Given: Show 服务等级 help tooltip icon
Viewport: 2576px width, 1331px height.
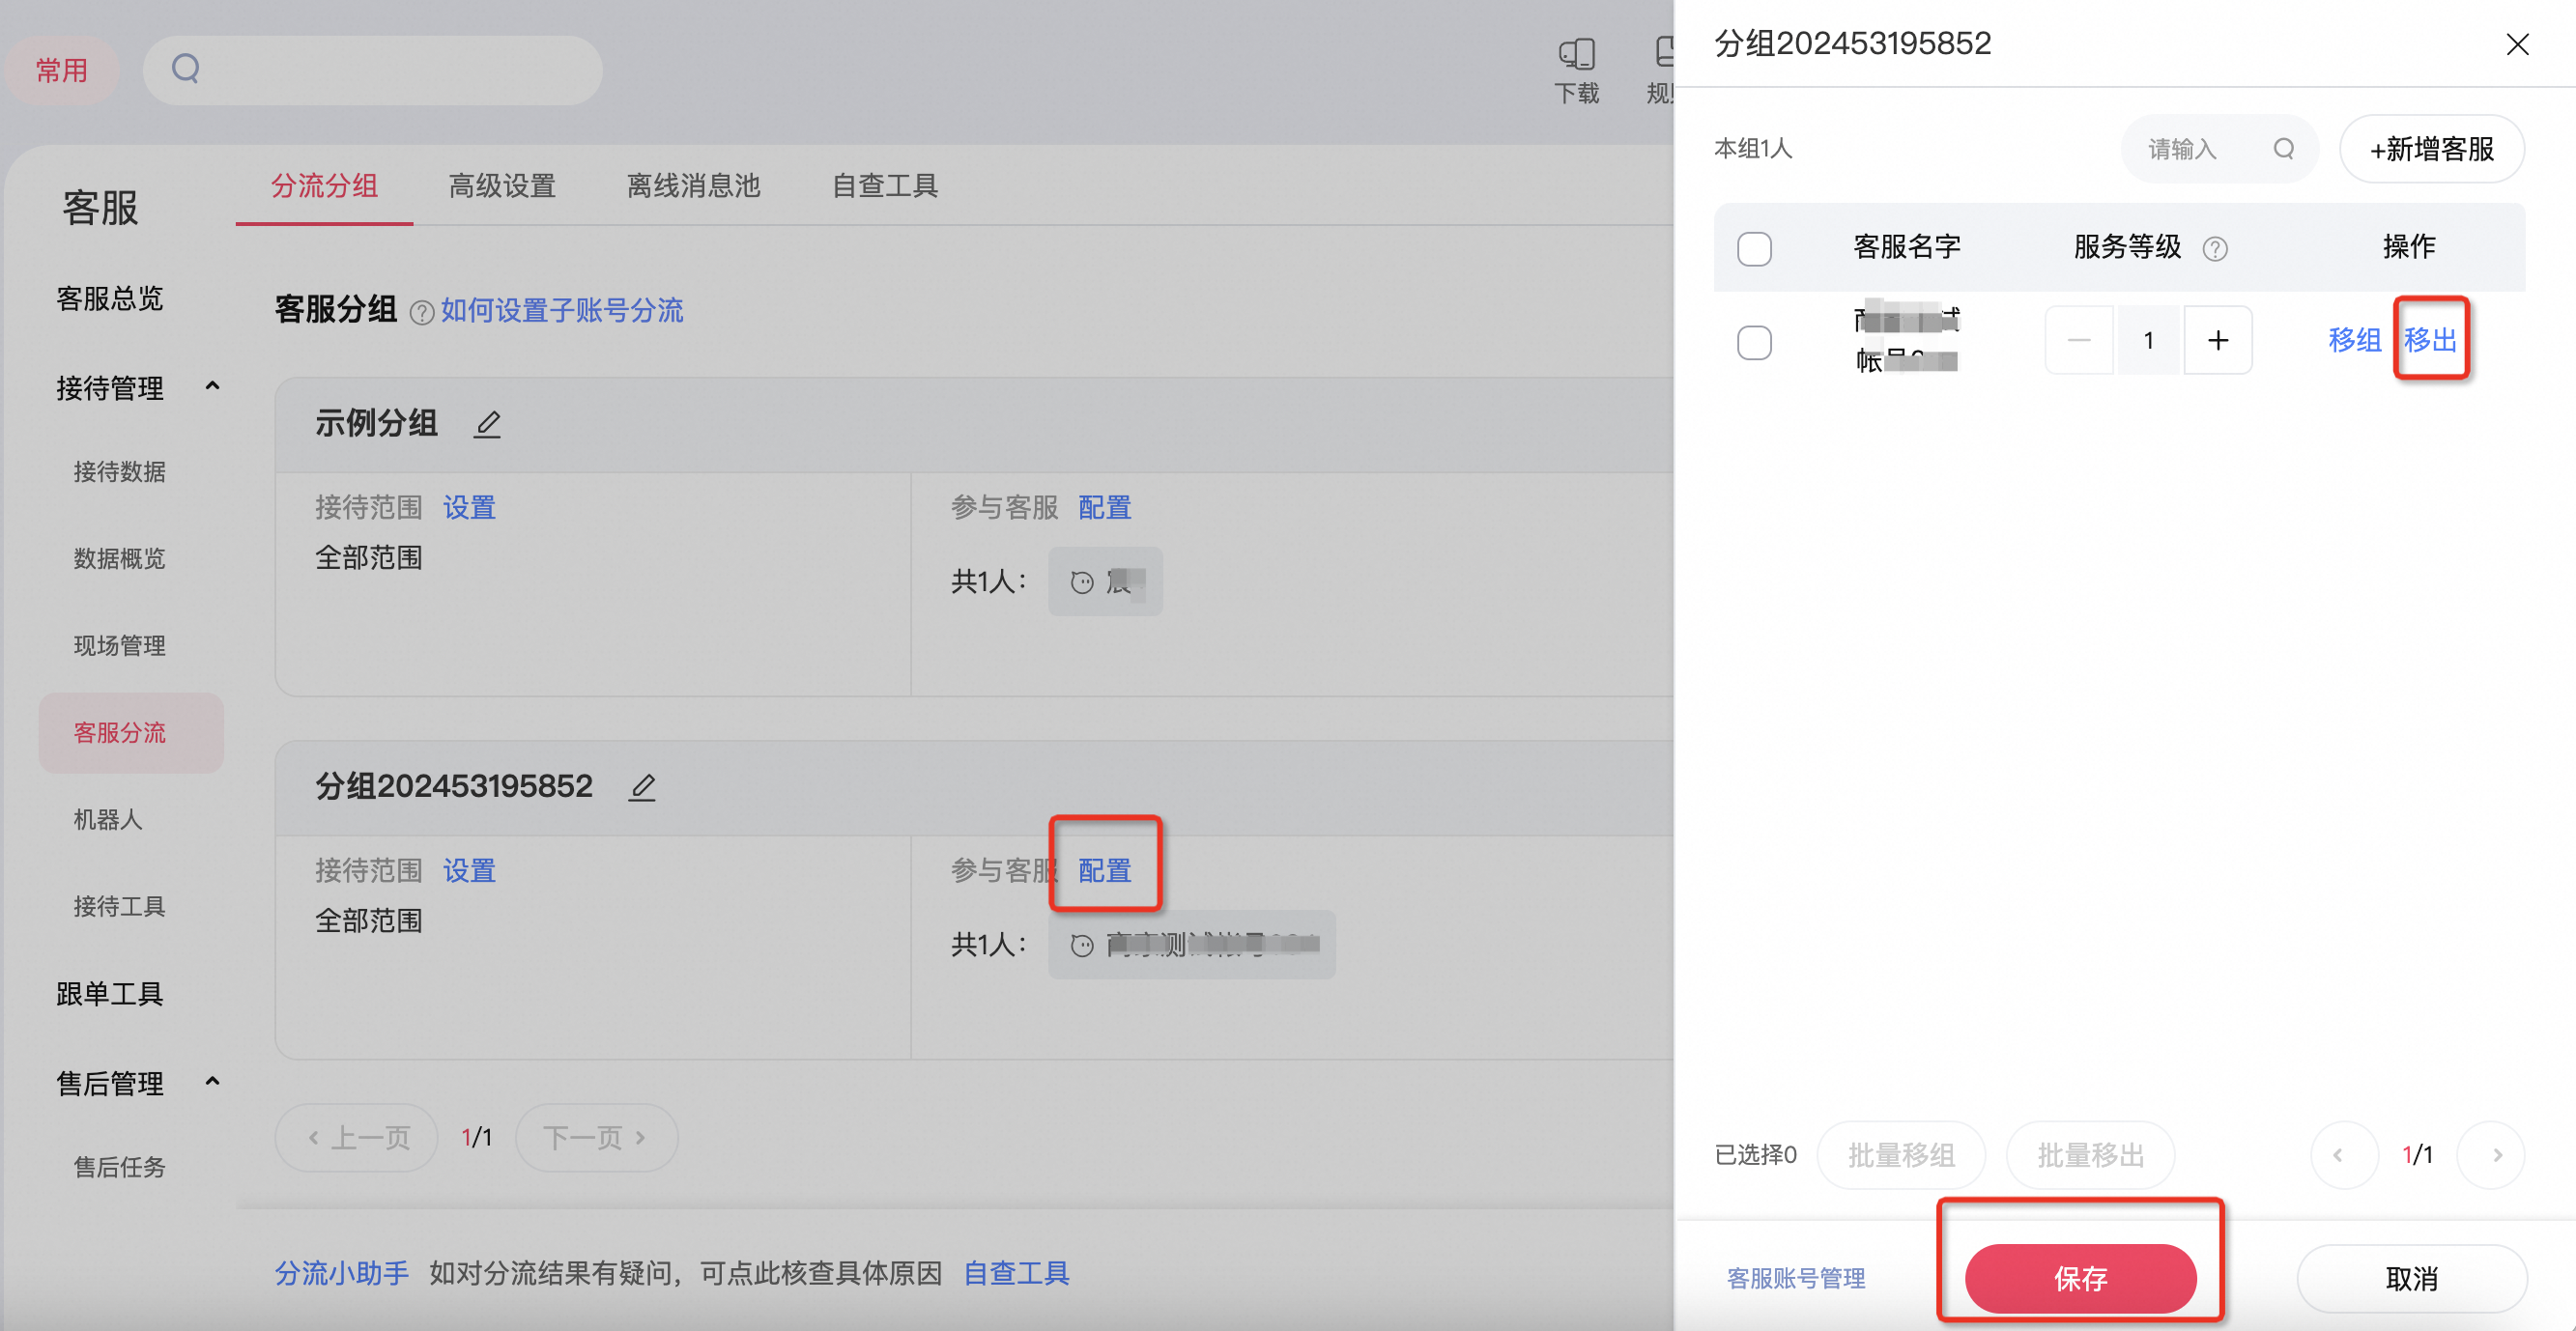Looking at the screenshot, I should 2215,248.
